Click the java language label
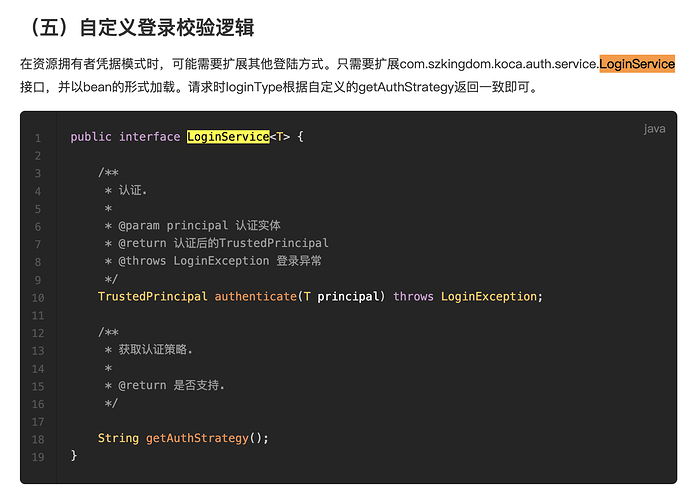690x495 pixels. [x=654, y=129]
